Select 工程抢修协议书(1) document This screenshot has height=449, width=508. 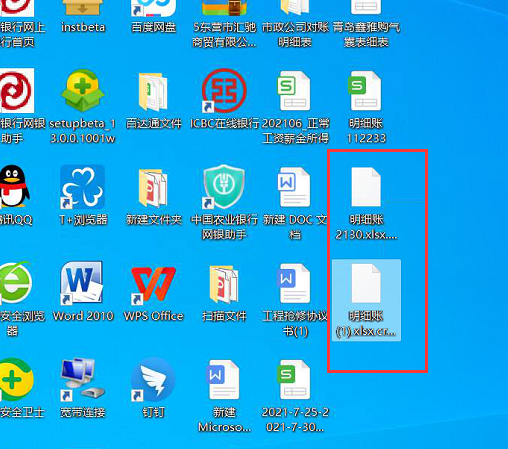295,283
